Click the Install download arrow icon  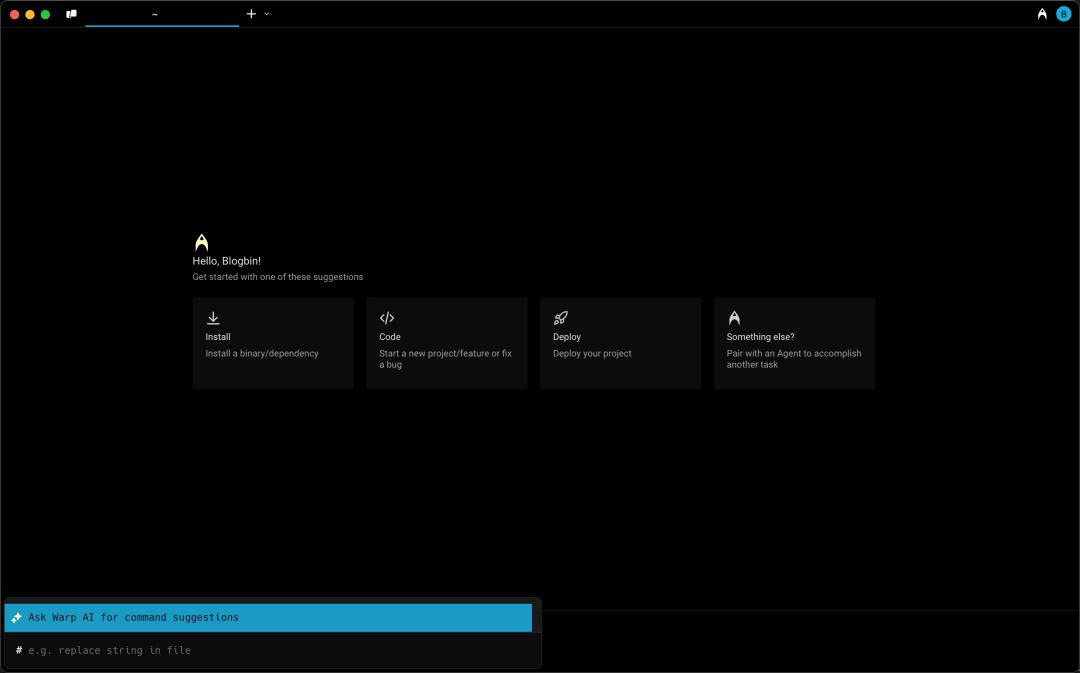coord(213,318)
